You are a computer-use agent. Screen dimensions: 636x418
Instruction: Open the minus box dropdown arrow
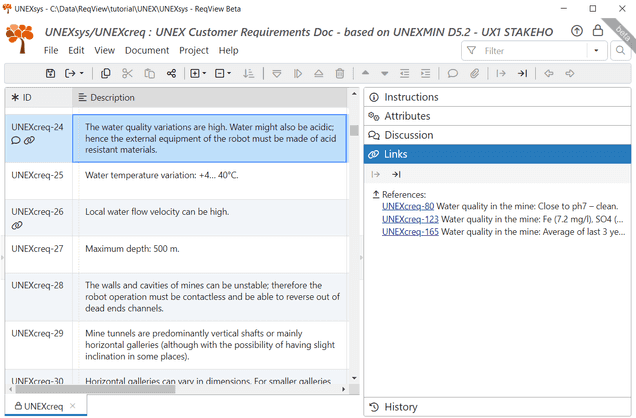pyautogui.click(x=229, y=73)
